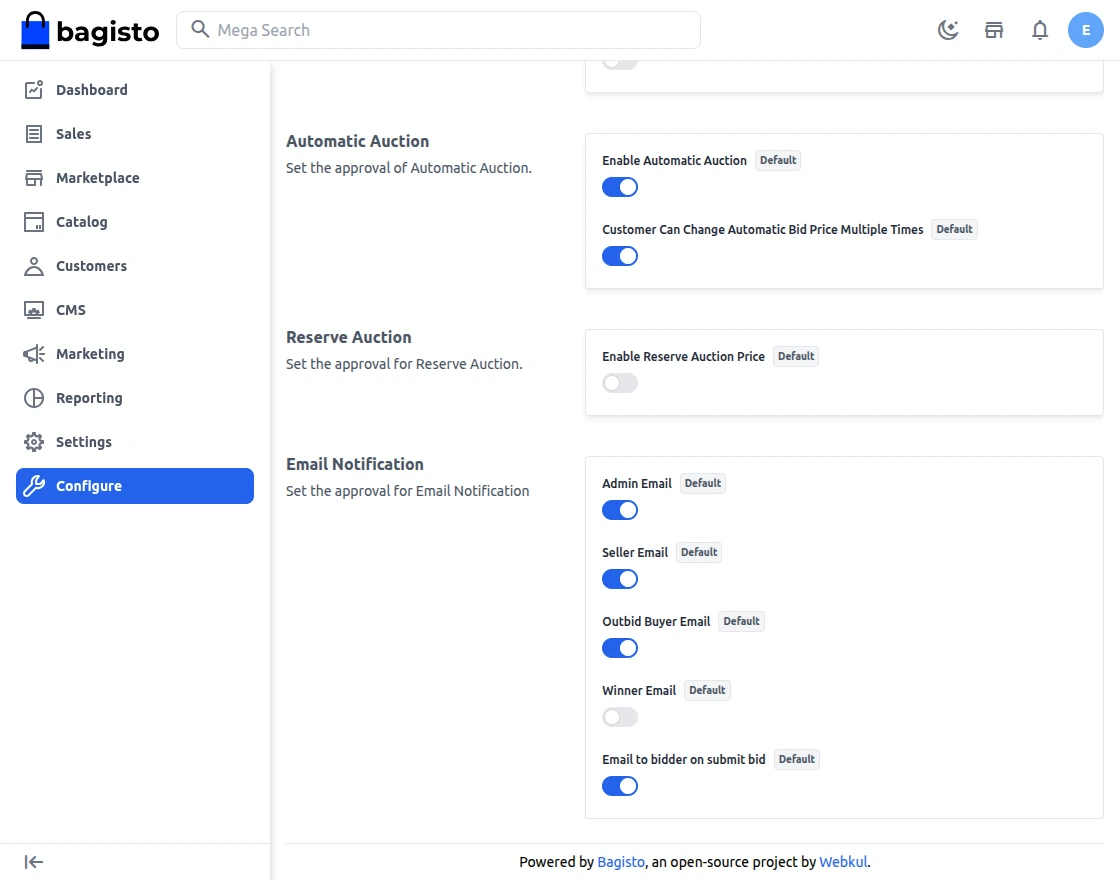1120x880 pixels.
Task: Click the Marketing megaphone icon
Action: (x=34, y=354)
